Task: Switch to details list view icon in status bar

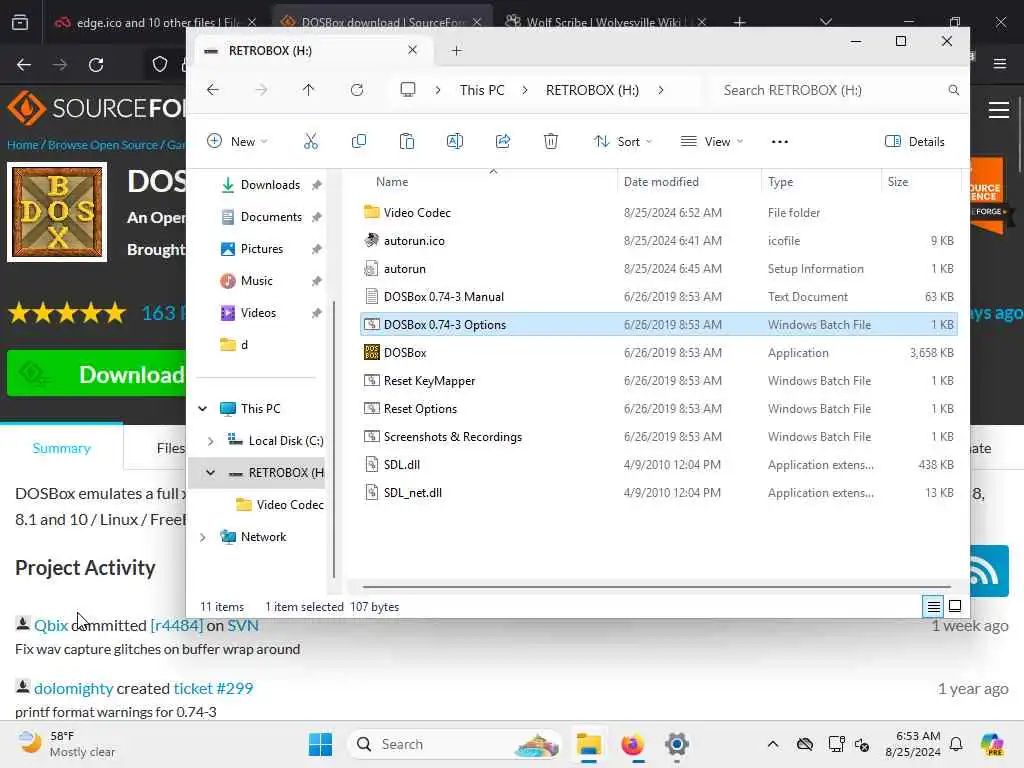Action: (933, 607)
